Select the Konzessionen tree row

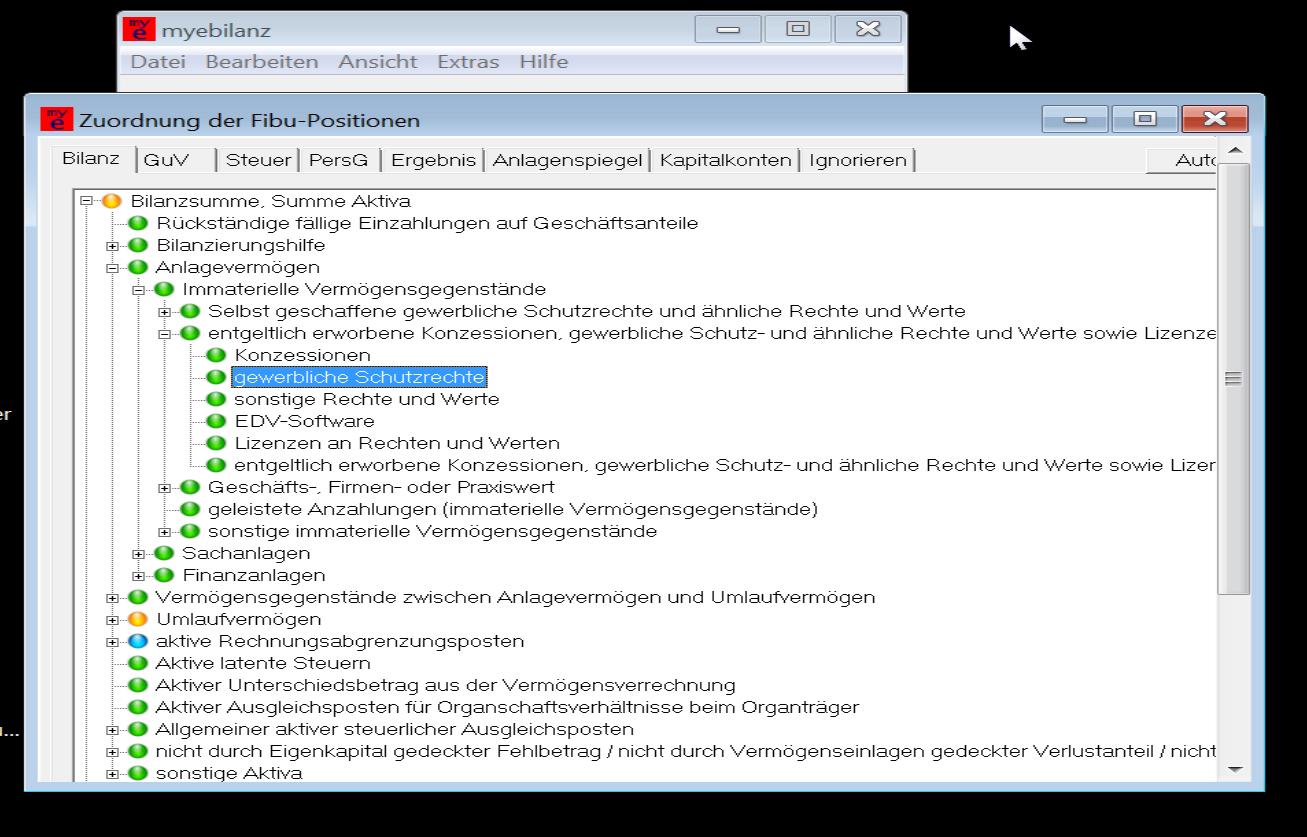point(303,355)
